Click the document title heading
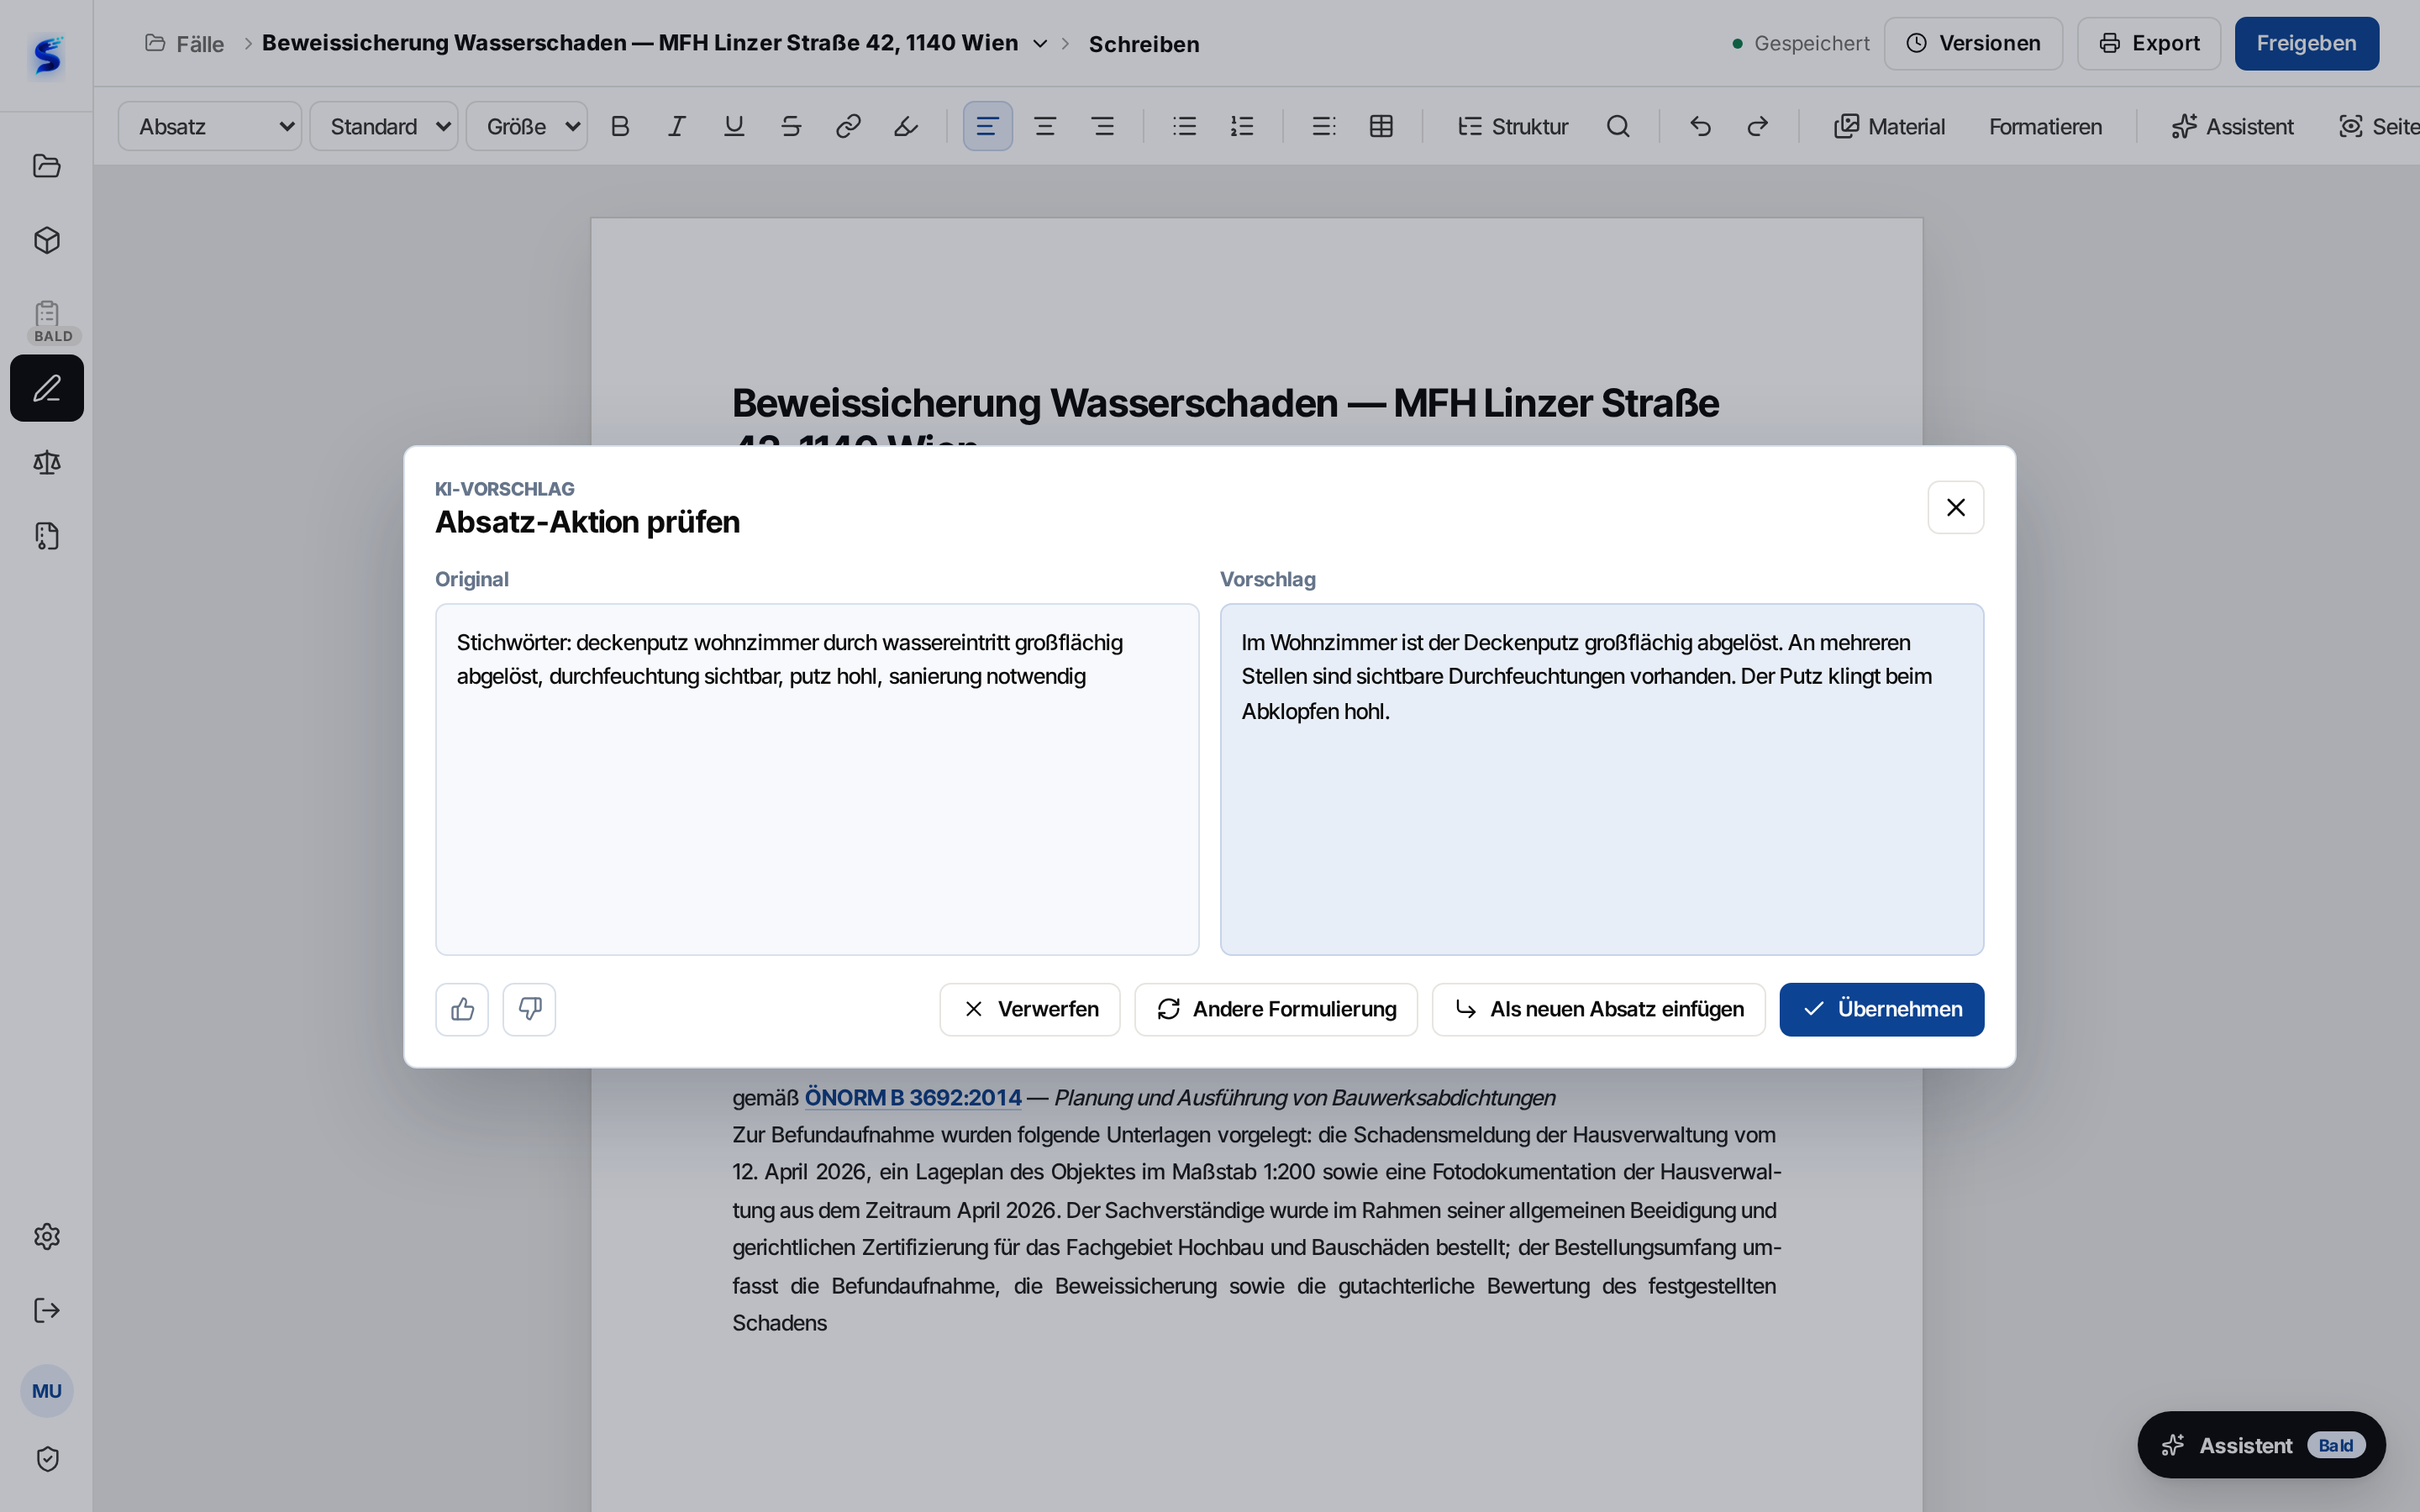 click(x=1225, y=403)
